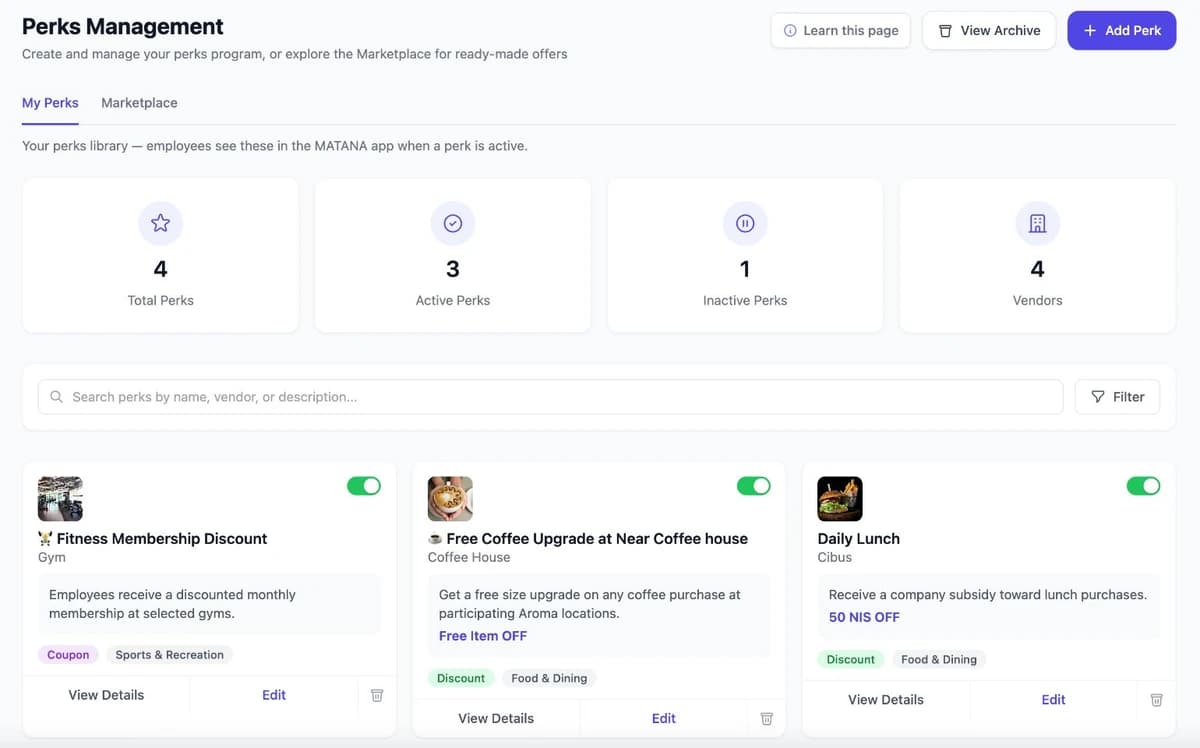Viewport: 1200px width, 748px height.
Task: Click the pause icon above Inactive Perks
Action: pyautogui.click(x=745, y=224)
